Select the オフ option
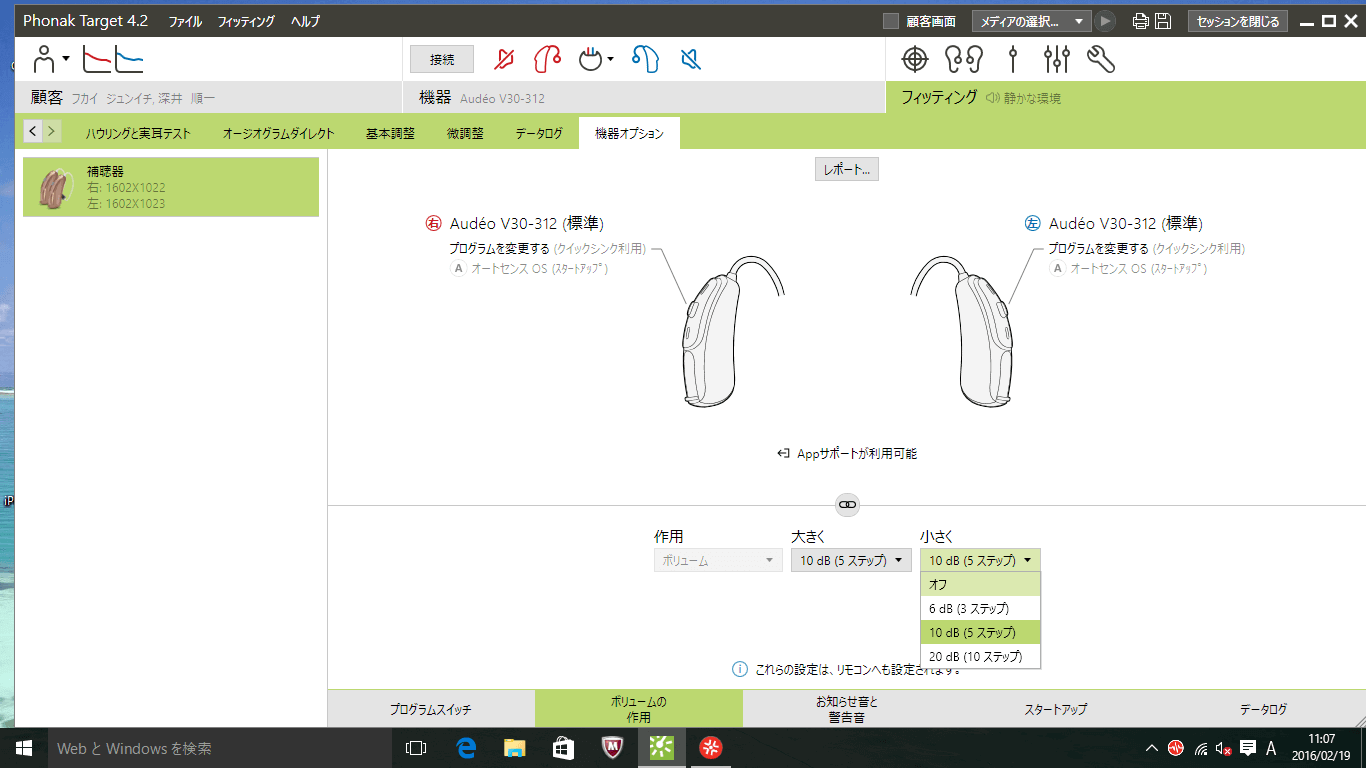 [x=980, y=585]
